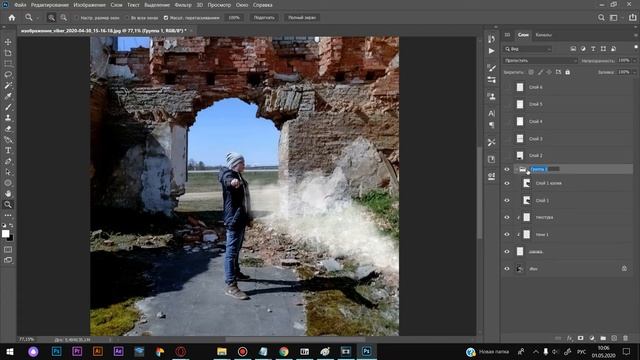Add layer mask icon at panel bottom

580,338
